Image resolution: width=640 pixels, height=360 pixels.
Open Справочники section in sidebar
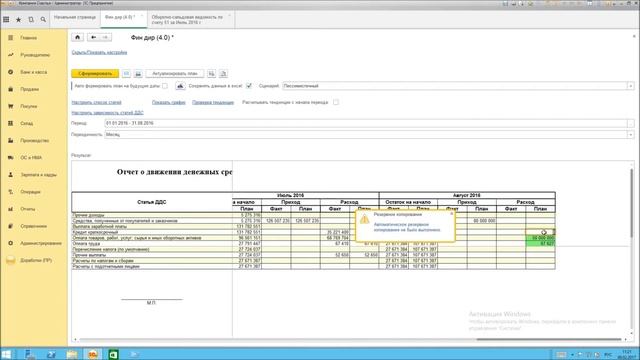coord(33,226)
